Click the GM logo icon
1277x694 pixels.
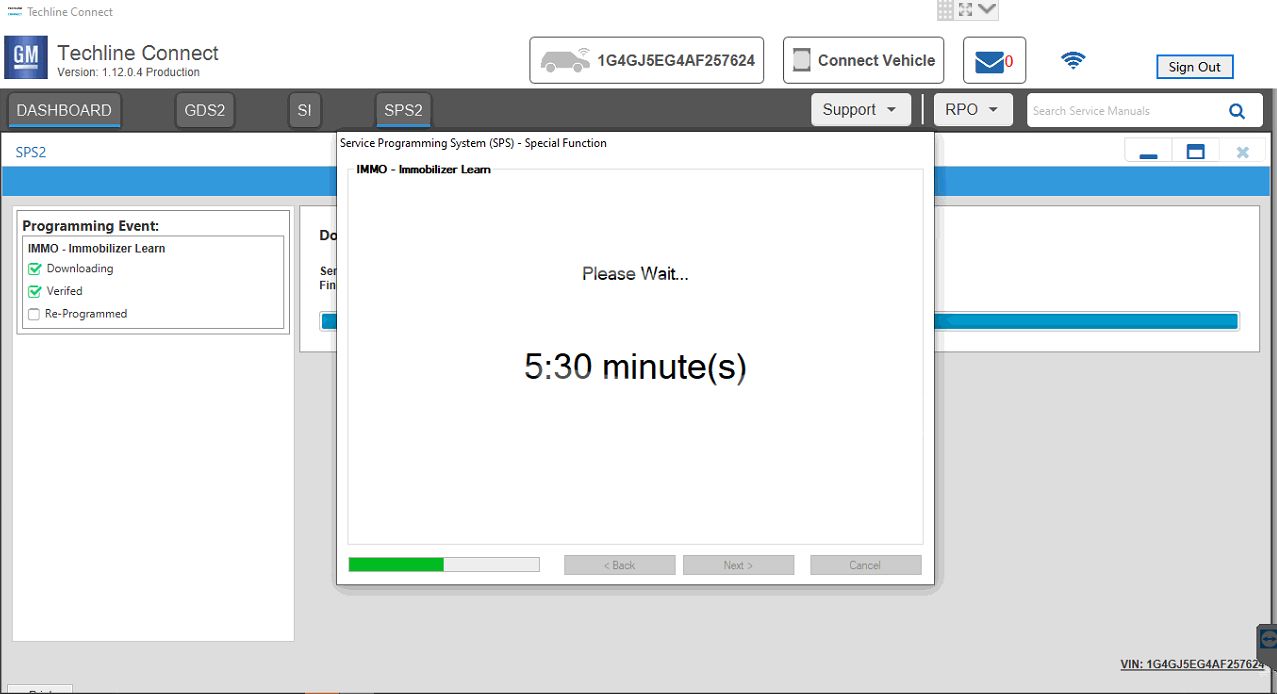pyautogui.click(x=25, y=58)
